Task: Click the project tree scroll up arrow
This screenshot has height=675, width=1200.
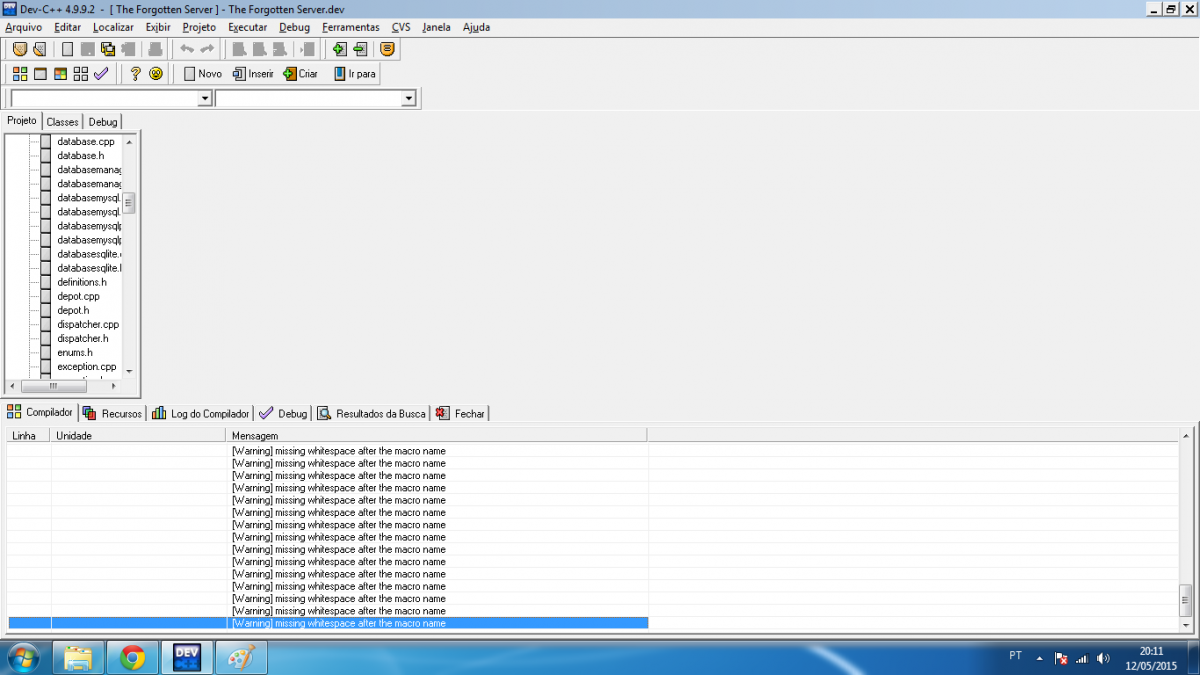Action: coord(128,141)
